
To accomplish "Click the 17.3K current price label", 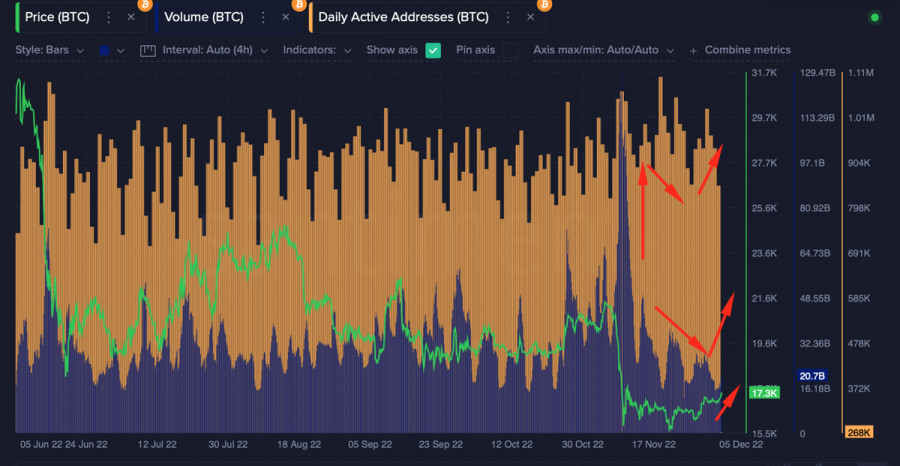I will (763, 394).
